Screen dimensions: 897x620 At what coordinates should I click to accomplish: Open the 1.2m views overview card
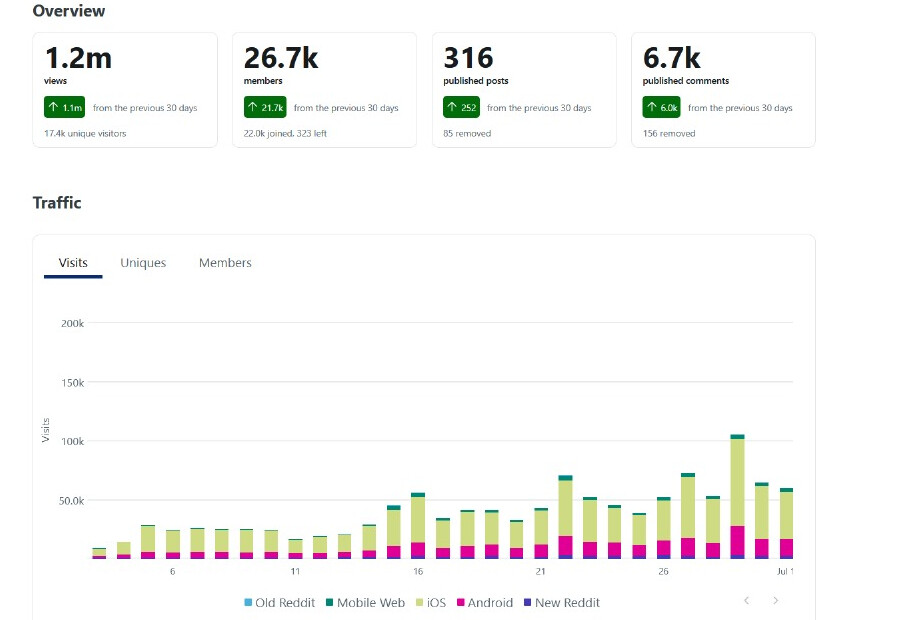tap(125, 90)
